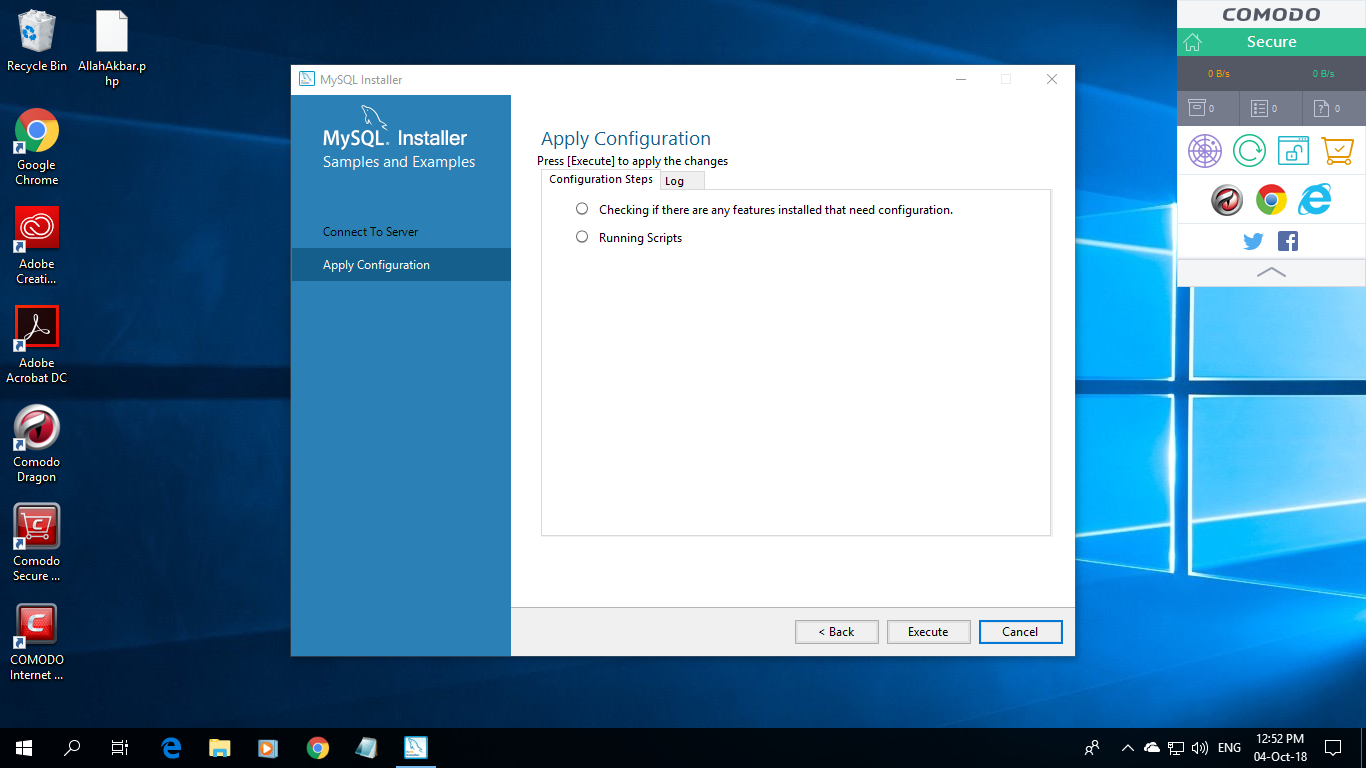The width and height of the screenshot is (1366, 768).
Task: Select the Running Scripts step circle
Action: coord(581,237)
